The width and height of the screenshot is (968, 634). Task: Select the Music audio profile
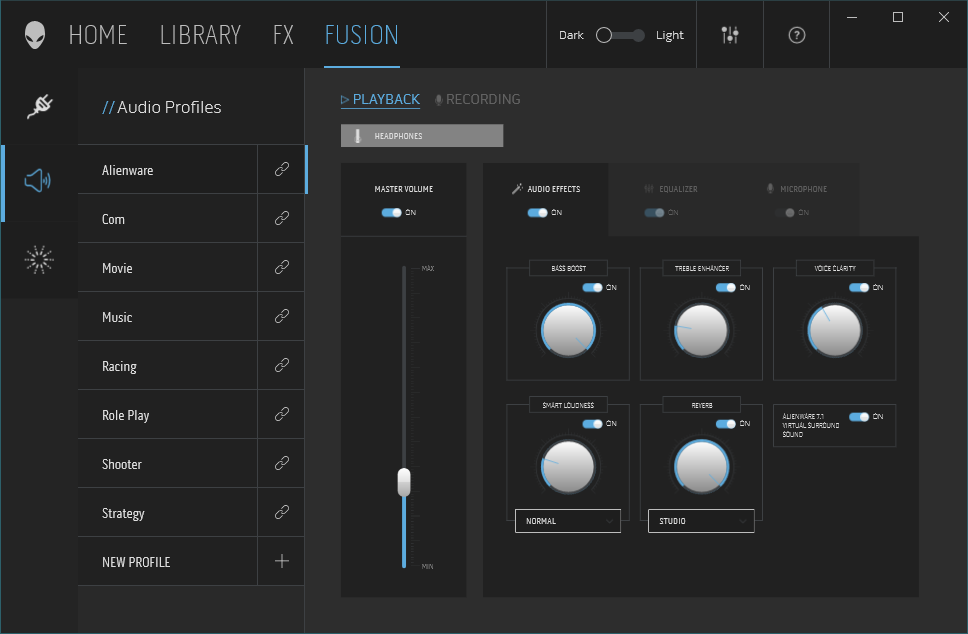click(167, 316)
